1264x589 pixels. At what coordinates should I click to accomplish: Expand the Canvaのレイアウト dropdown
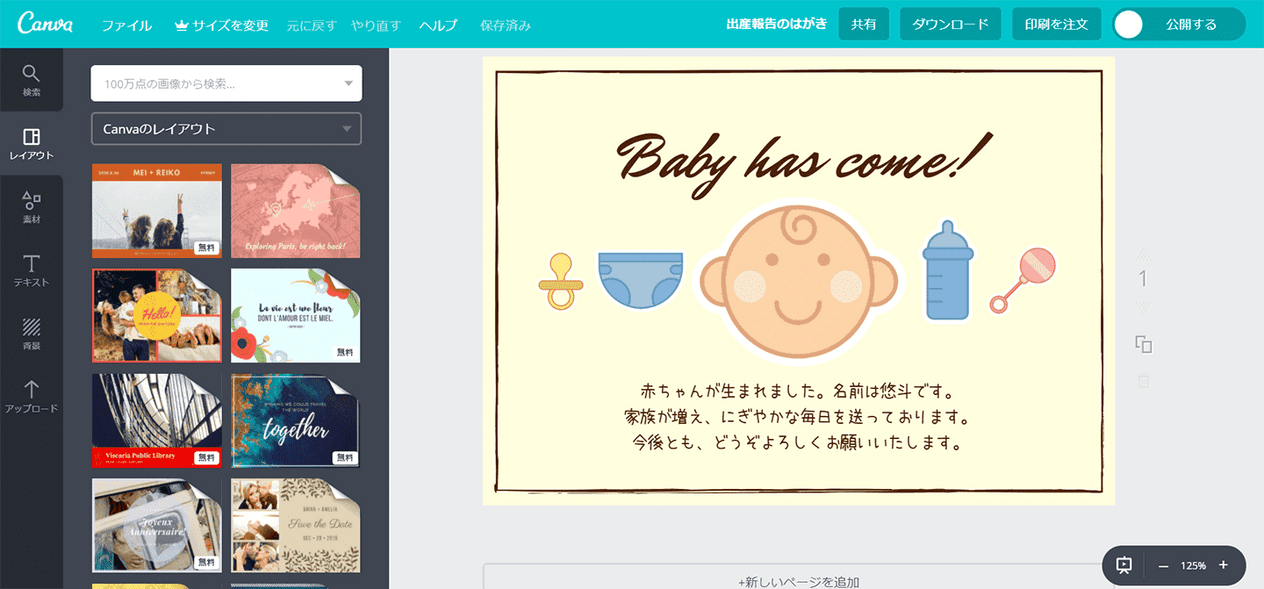click(x=347, y=129)
